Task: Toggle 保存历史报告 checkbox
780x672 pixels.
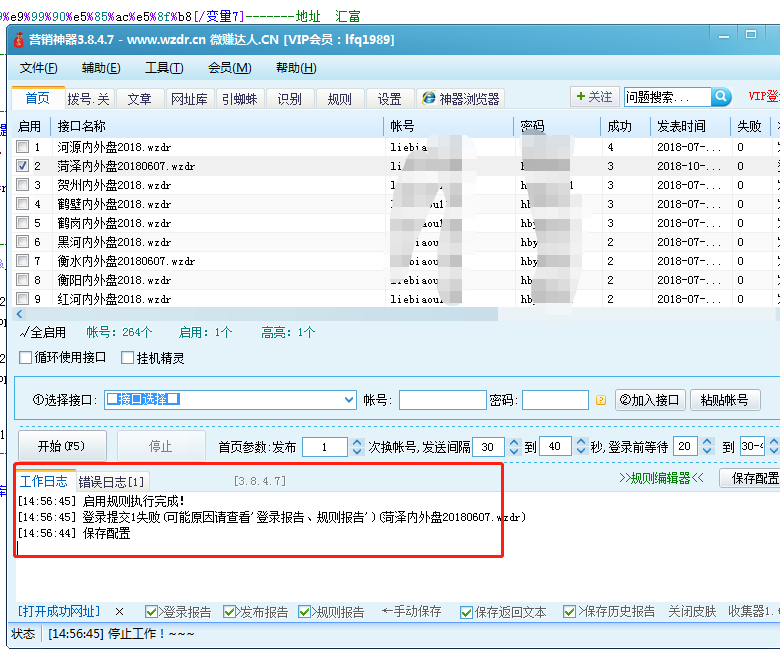Action: point(570,611)
